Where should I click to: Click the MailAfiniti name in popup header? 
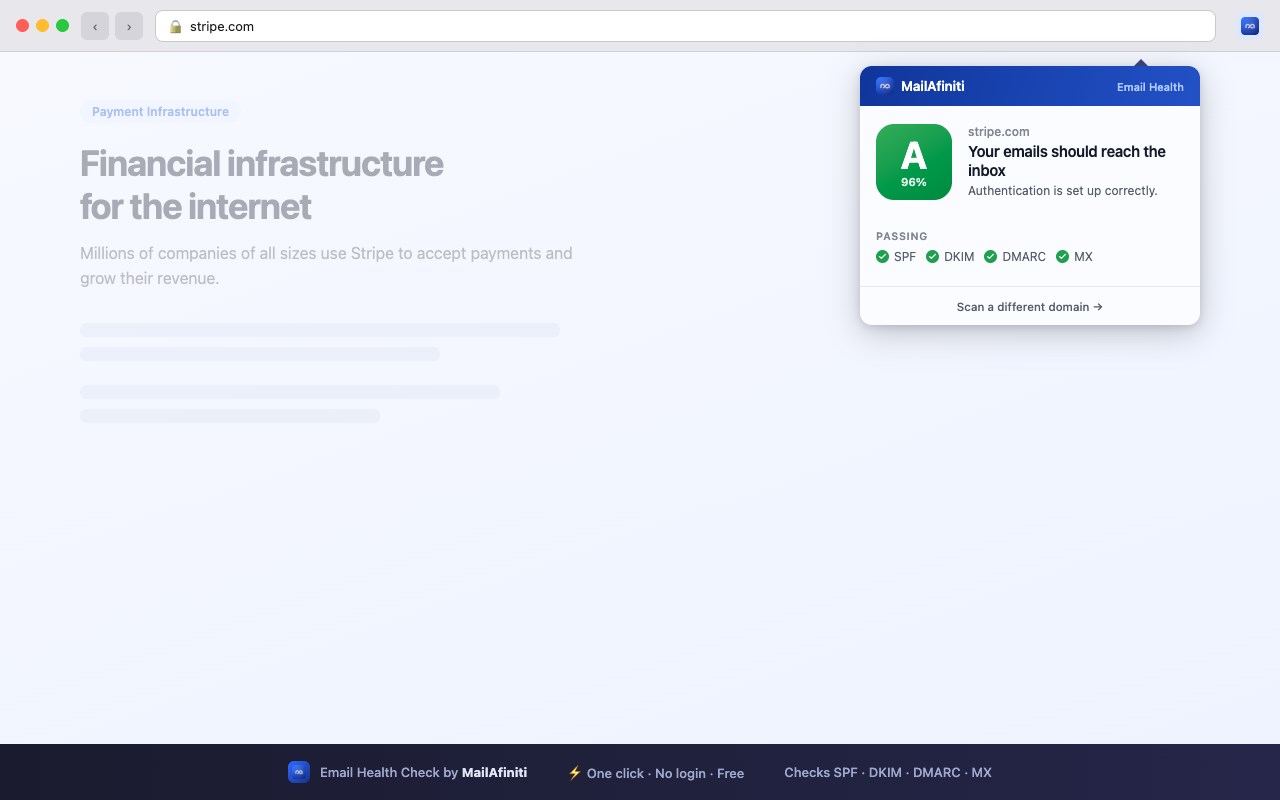(933, 86)
